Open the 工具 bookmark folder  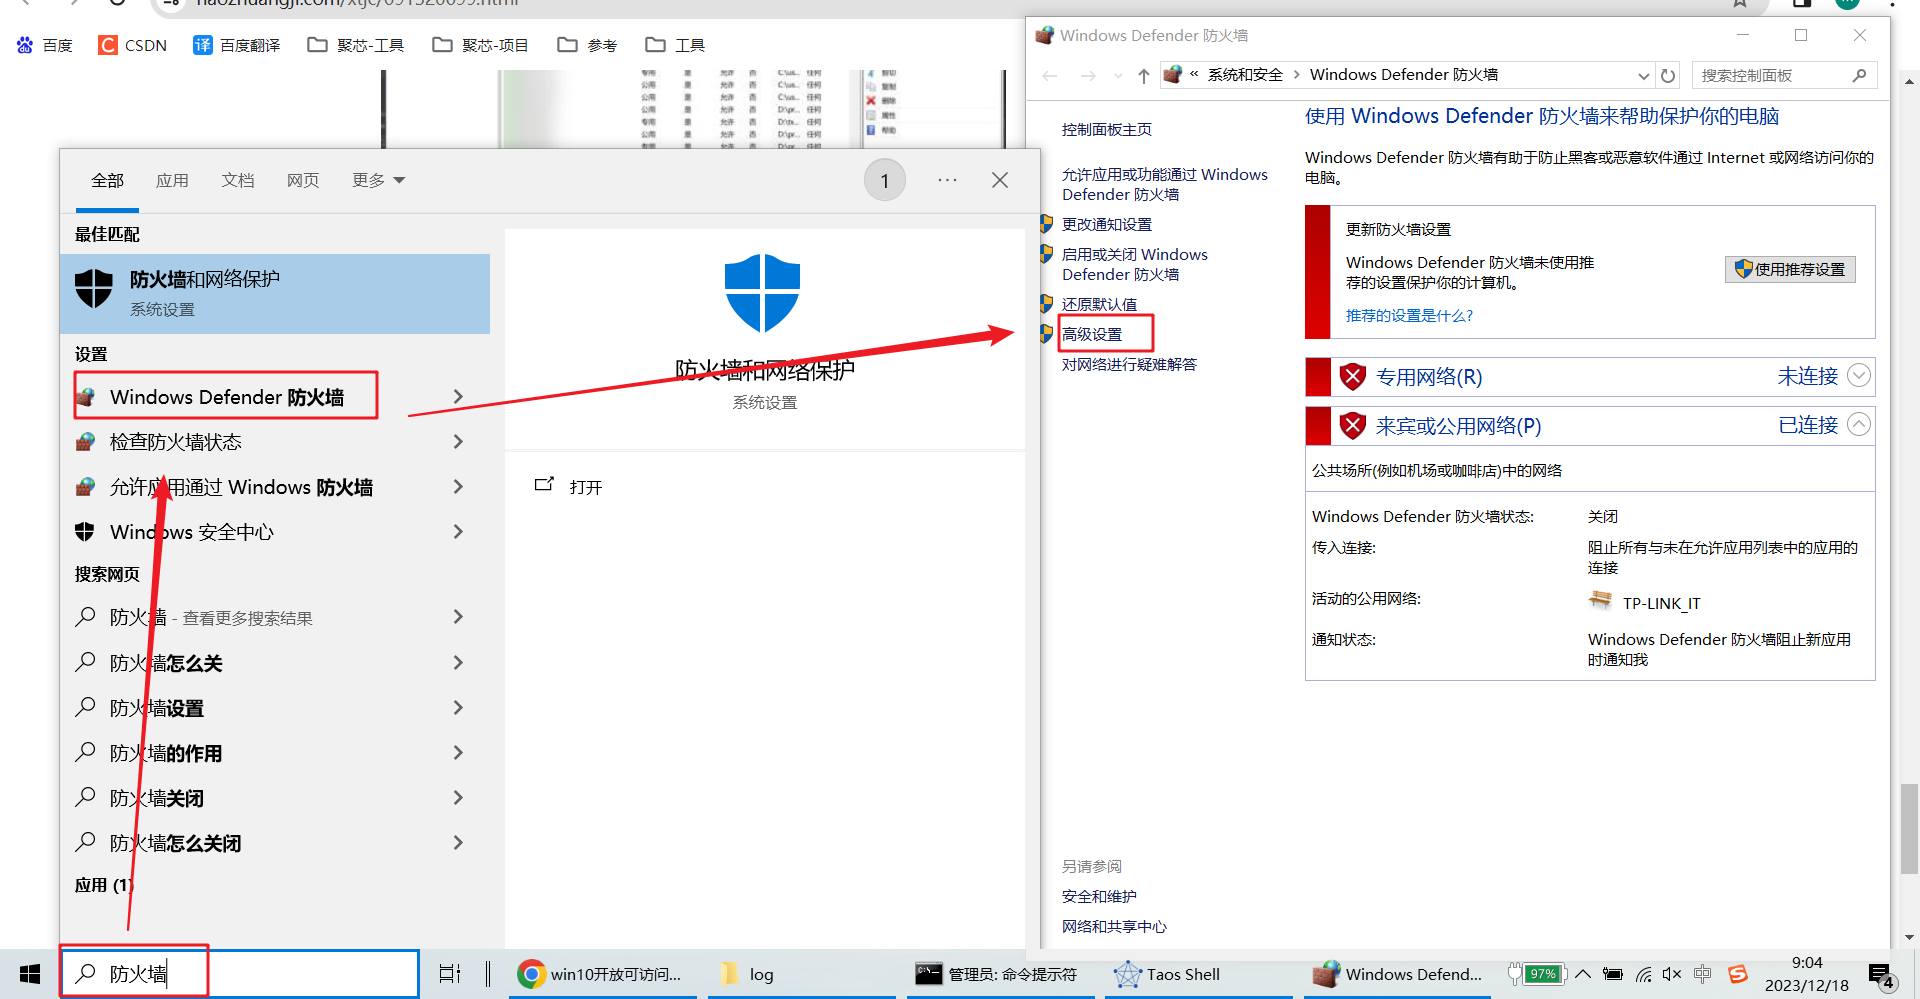676,45
